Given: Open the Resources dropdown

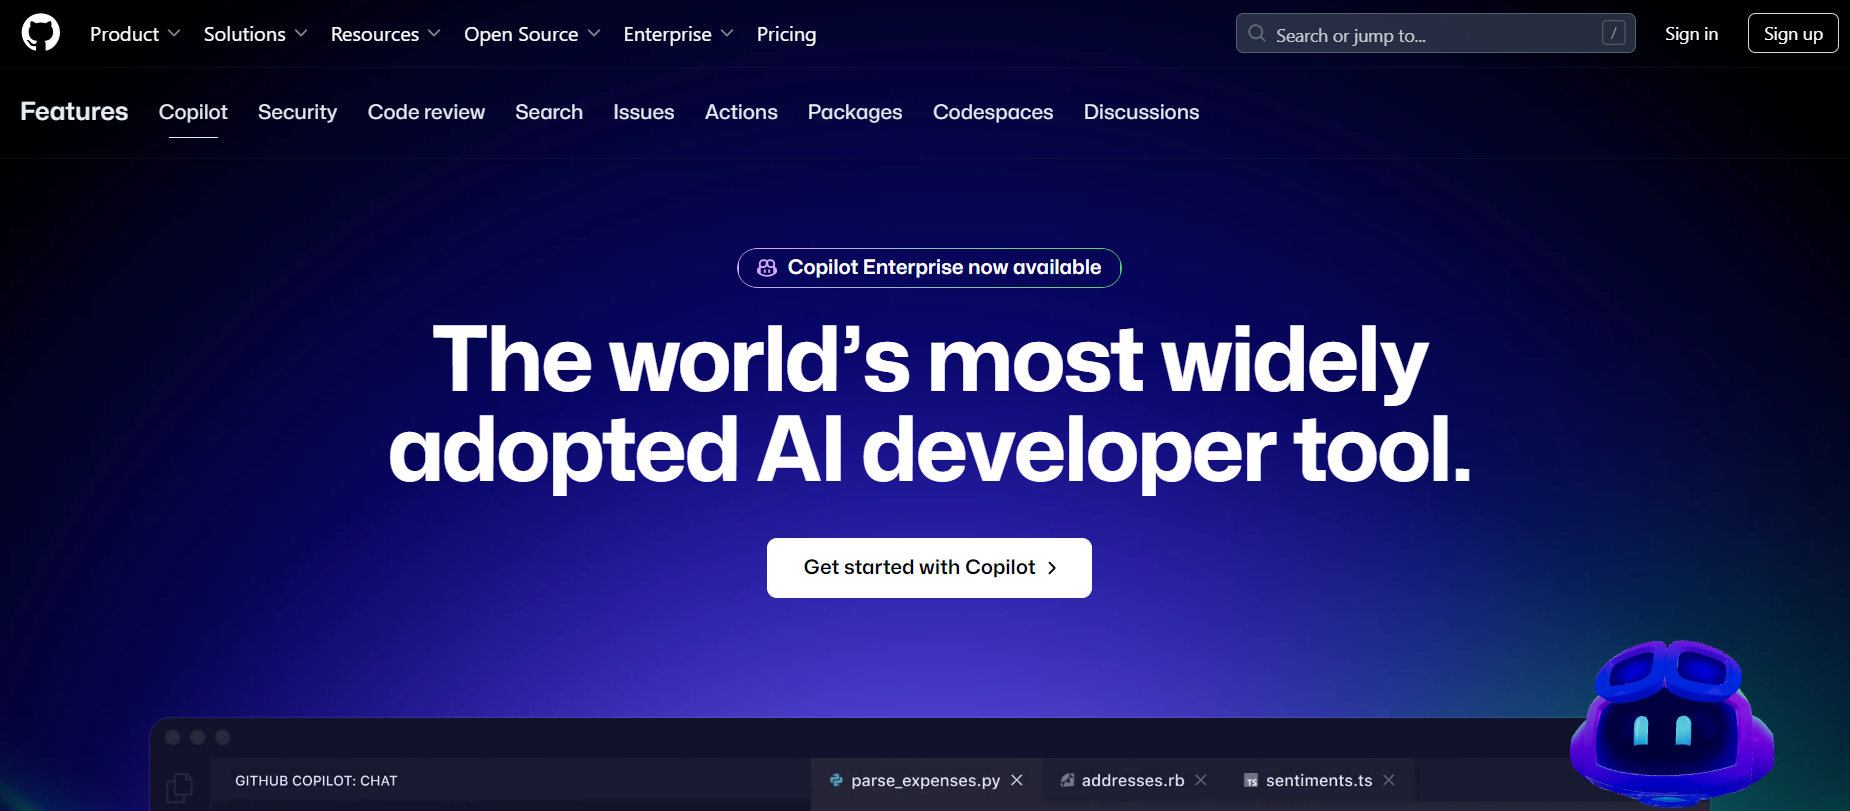Looking at the screenshot, I should (x=385, y=34).
